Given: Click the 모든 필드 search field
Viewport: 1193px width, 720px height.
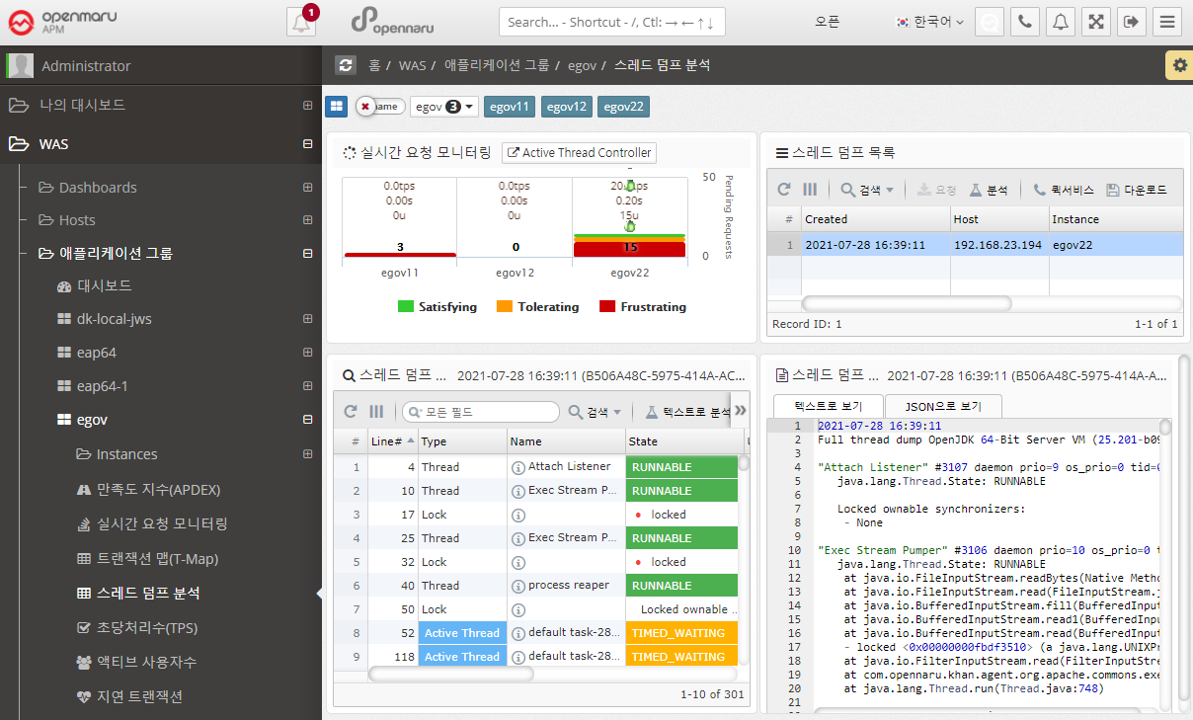Looking at the screenshot, I should [481, 412].
